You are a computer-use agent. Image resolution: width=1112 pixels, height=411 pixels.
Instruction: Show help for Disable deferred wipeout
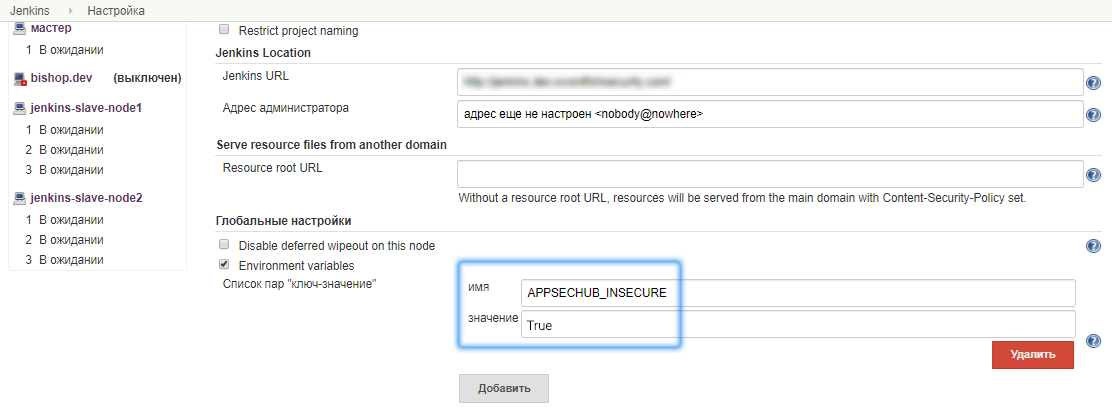coord(1093,246)
